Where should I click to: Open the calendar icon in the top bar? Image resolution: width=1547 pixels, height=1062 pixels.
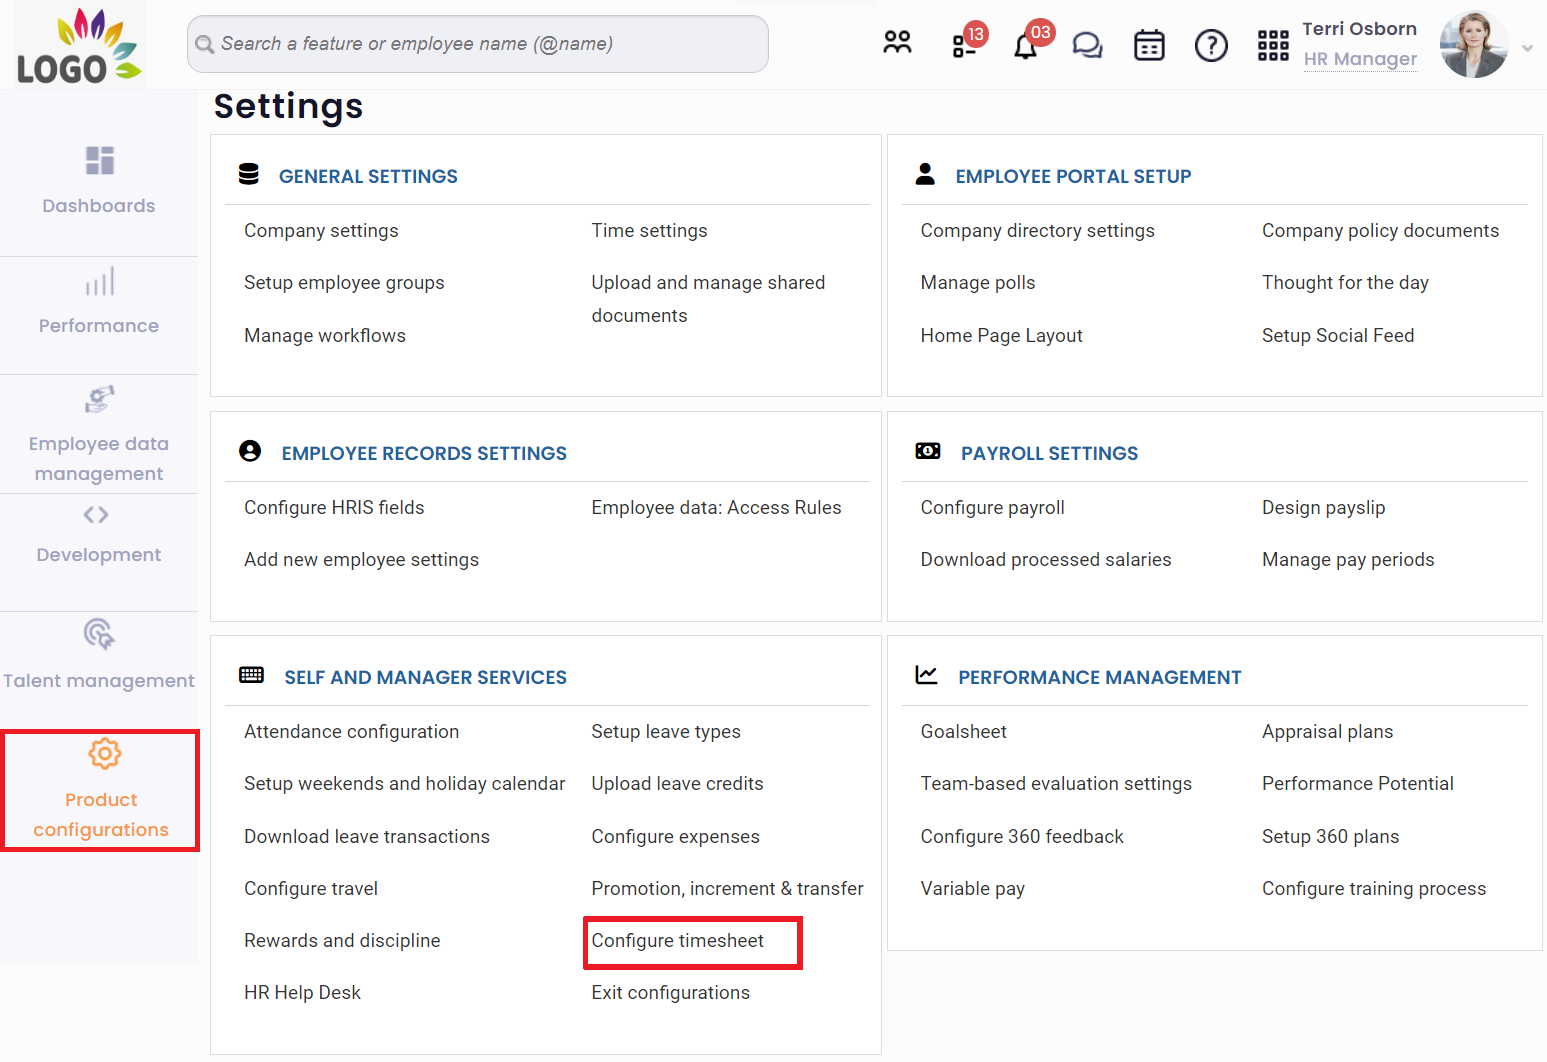[x=1149, y=44]
